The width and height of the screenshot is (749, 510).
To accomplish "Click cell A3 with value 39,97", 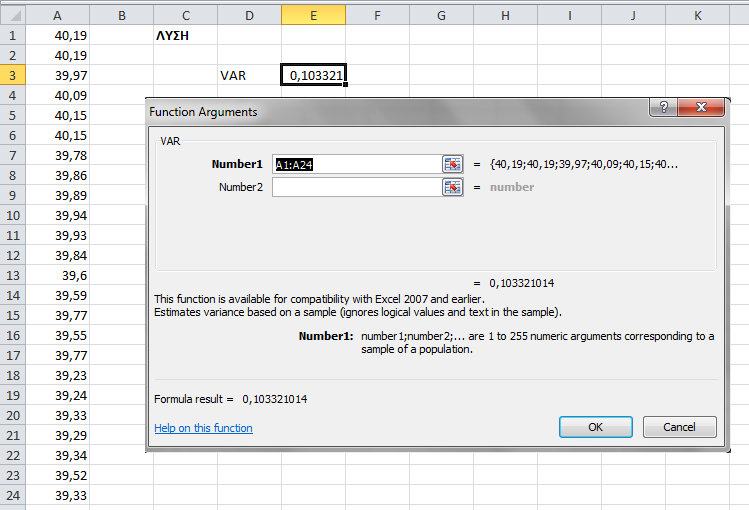I will tap(57, 75).
